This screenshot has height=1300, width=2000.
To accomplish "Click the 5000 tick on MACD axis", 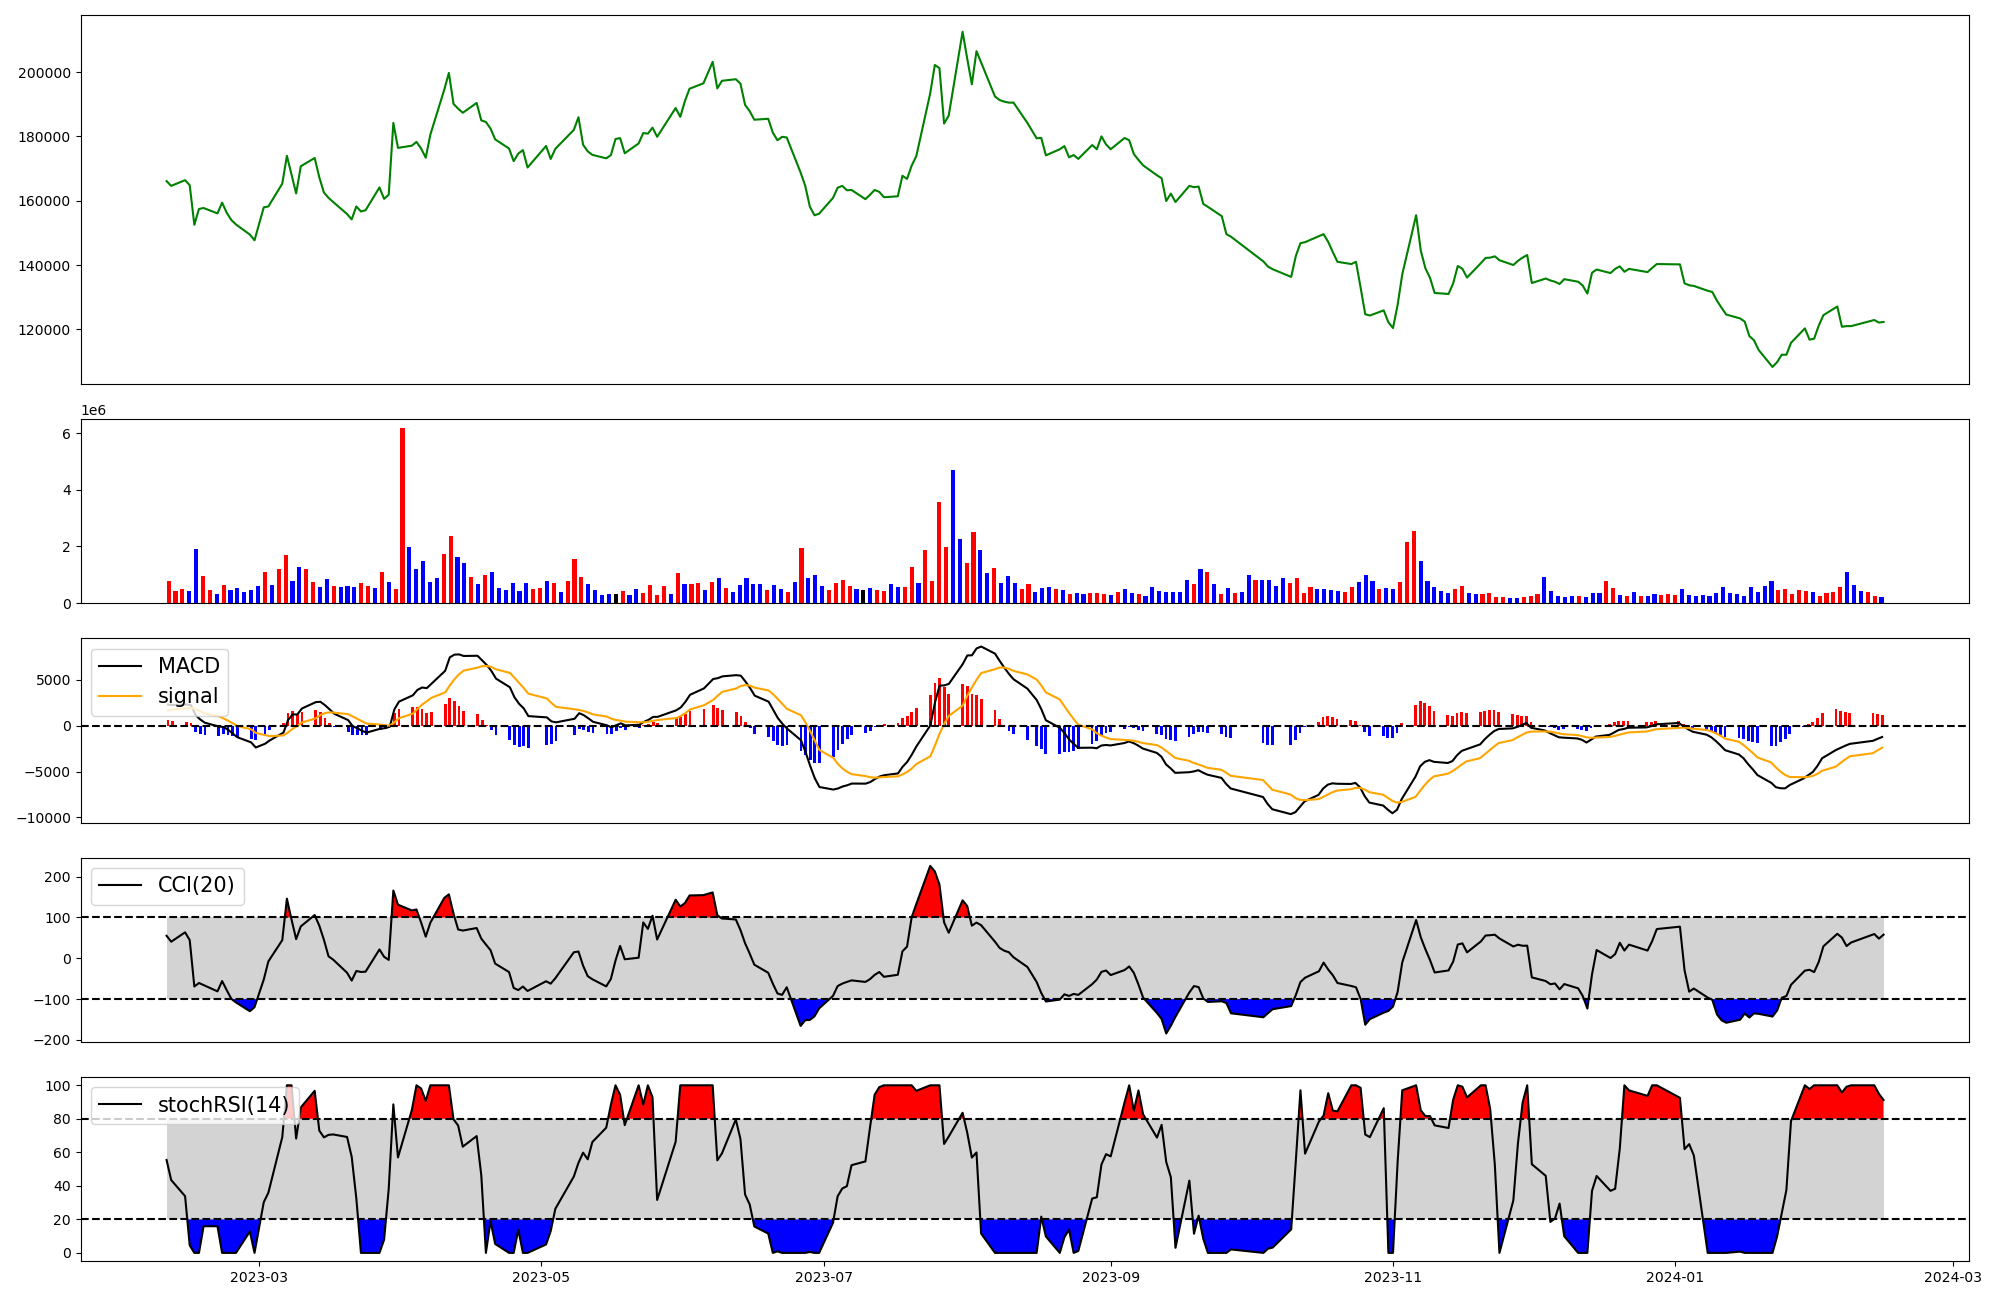I will (x=53, y=680).
